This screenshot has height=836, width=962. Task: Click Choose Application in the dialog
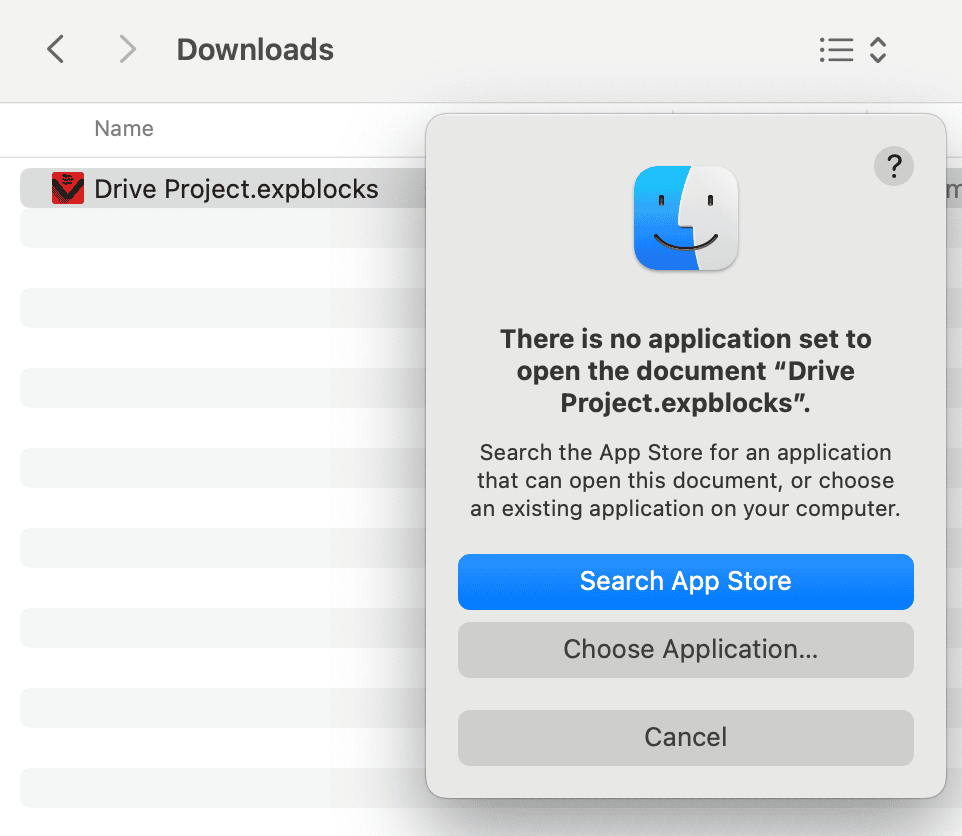coord(685,649)
